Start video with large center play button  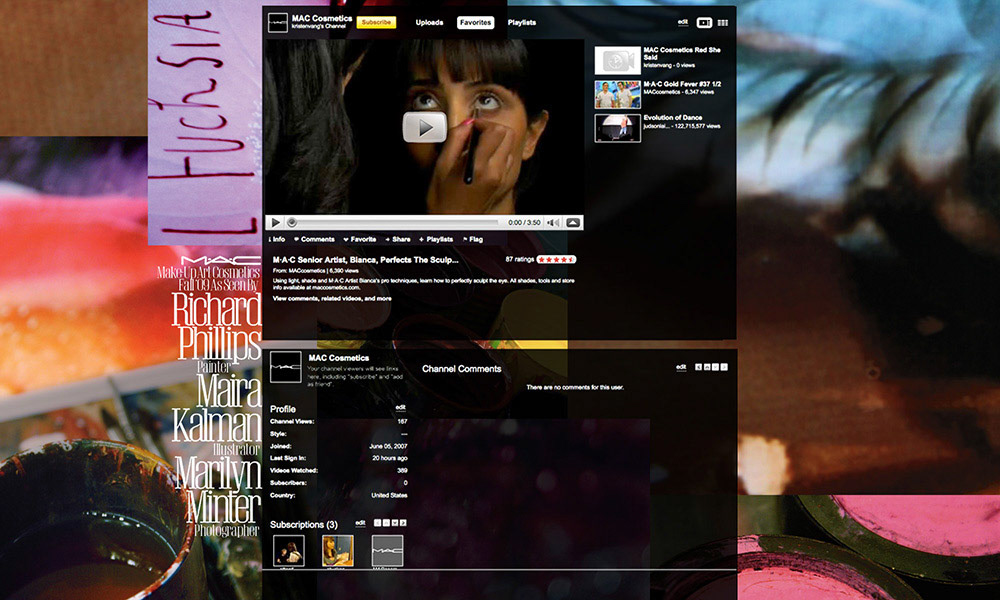click(425, 127)
